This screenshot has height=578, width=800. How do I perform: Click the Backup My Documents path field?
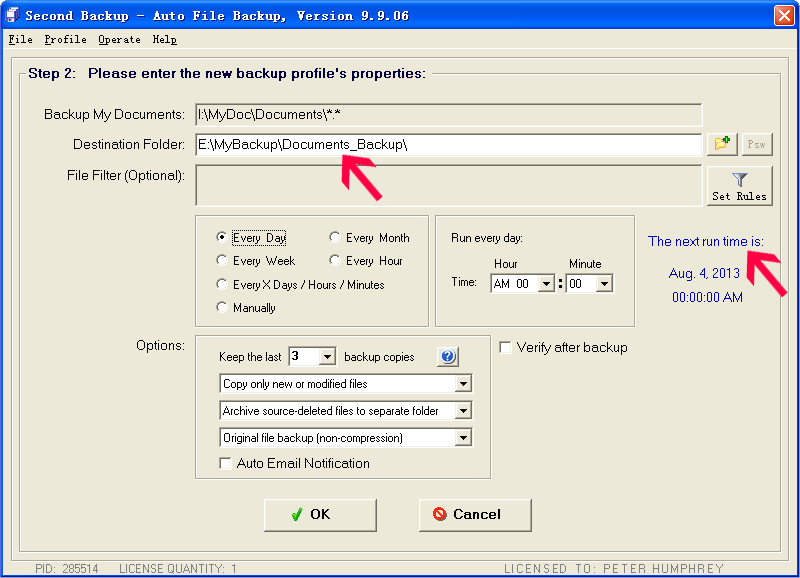click(x=448, y=115)
